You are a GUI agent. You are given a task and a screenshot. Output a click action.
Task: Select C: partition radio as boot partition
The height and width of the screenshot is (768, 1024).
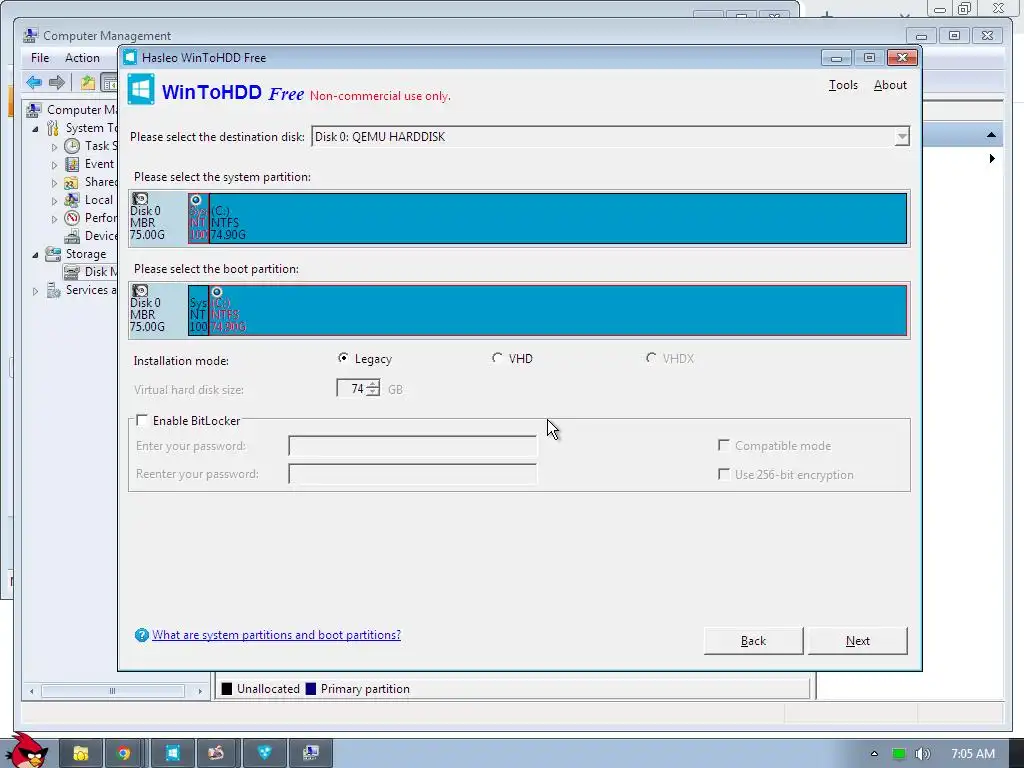(217, 292)
